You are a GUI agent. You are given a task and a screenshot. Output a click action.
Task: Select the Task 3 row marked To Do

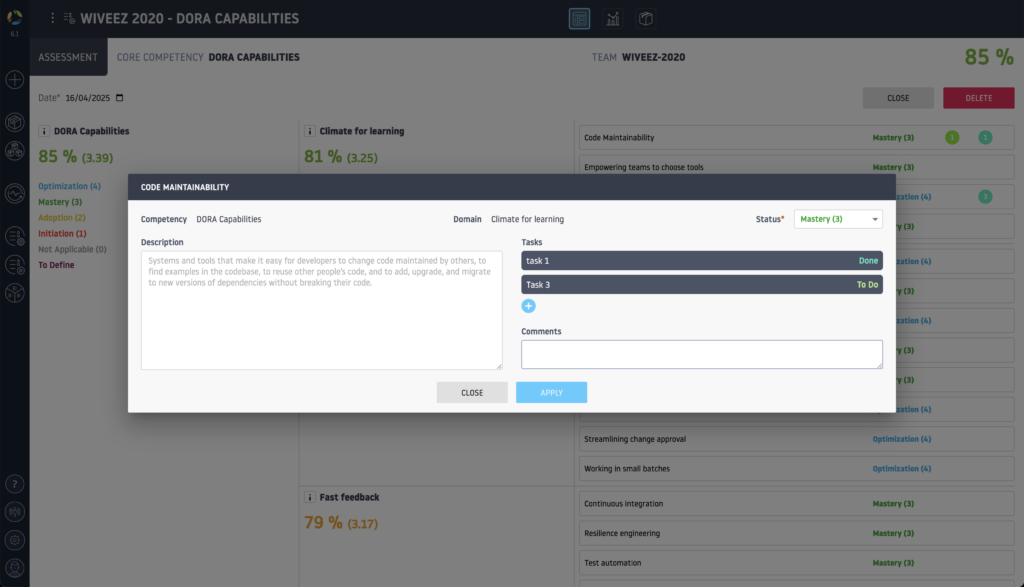coord(701,285)
